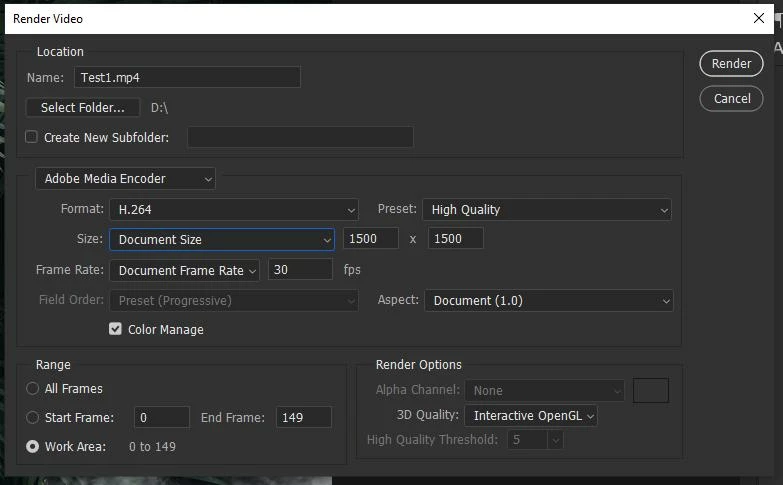This screenshot has height=485, width=783.
Task: Click the height field after the x
Action: 455,239
